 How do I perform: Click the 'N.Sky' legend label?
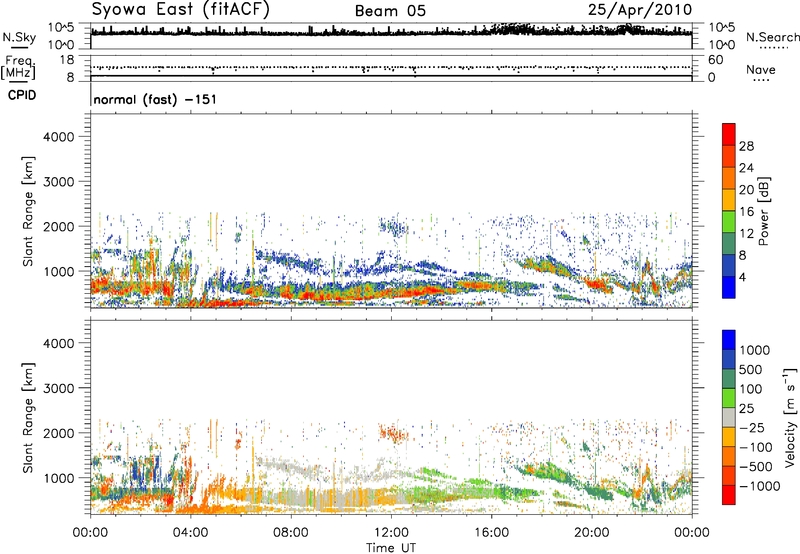tap(19, 37)
